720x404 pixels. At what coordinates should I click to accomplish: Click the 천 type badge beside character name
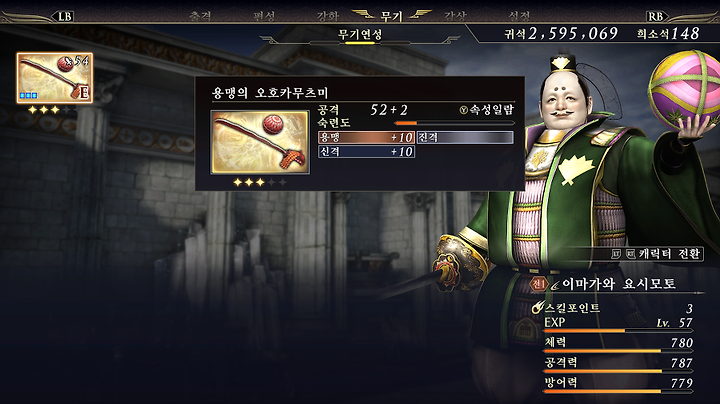point(539,284)
